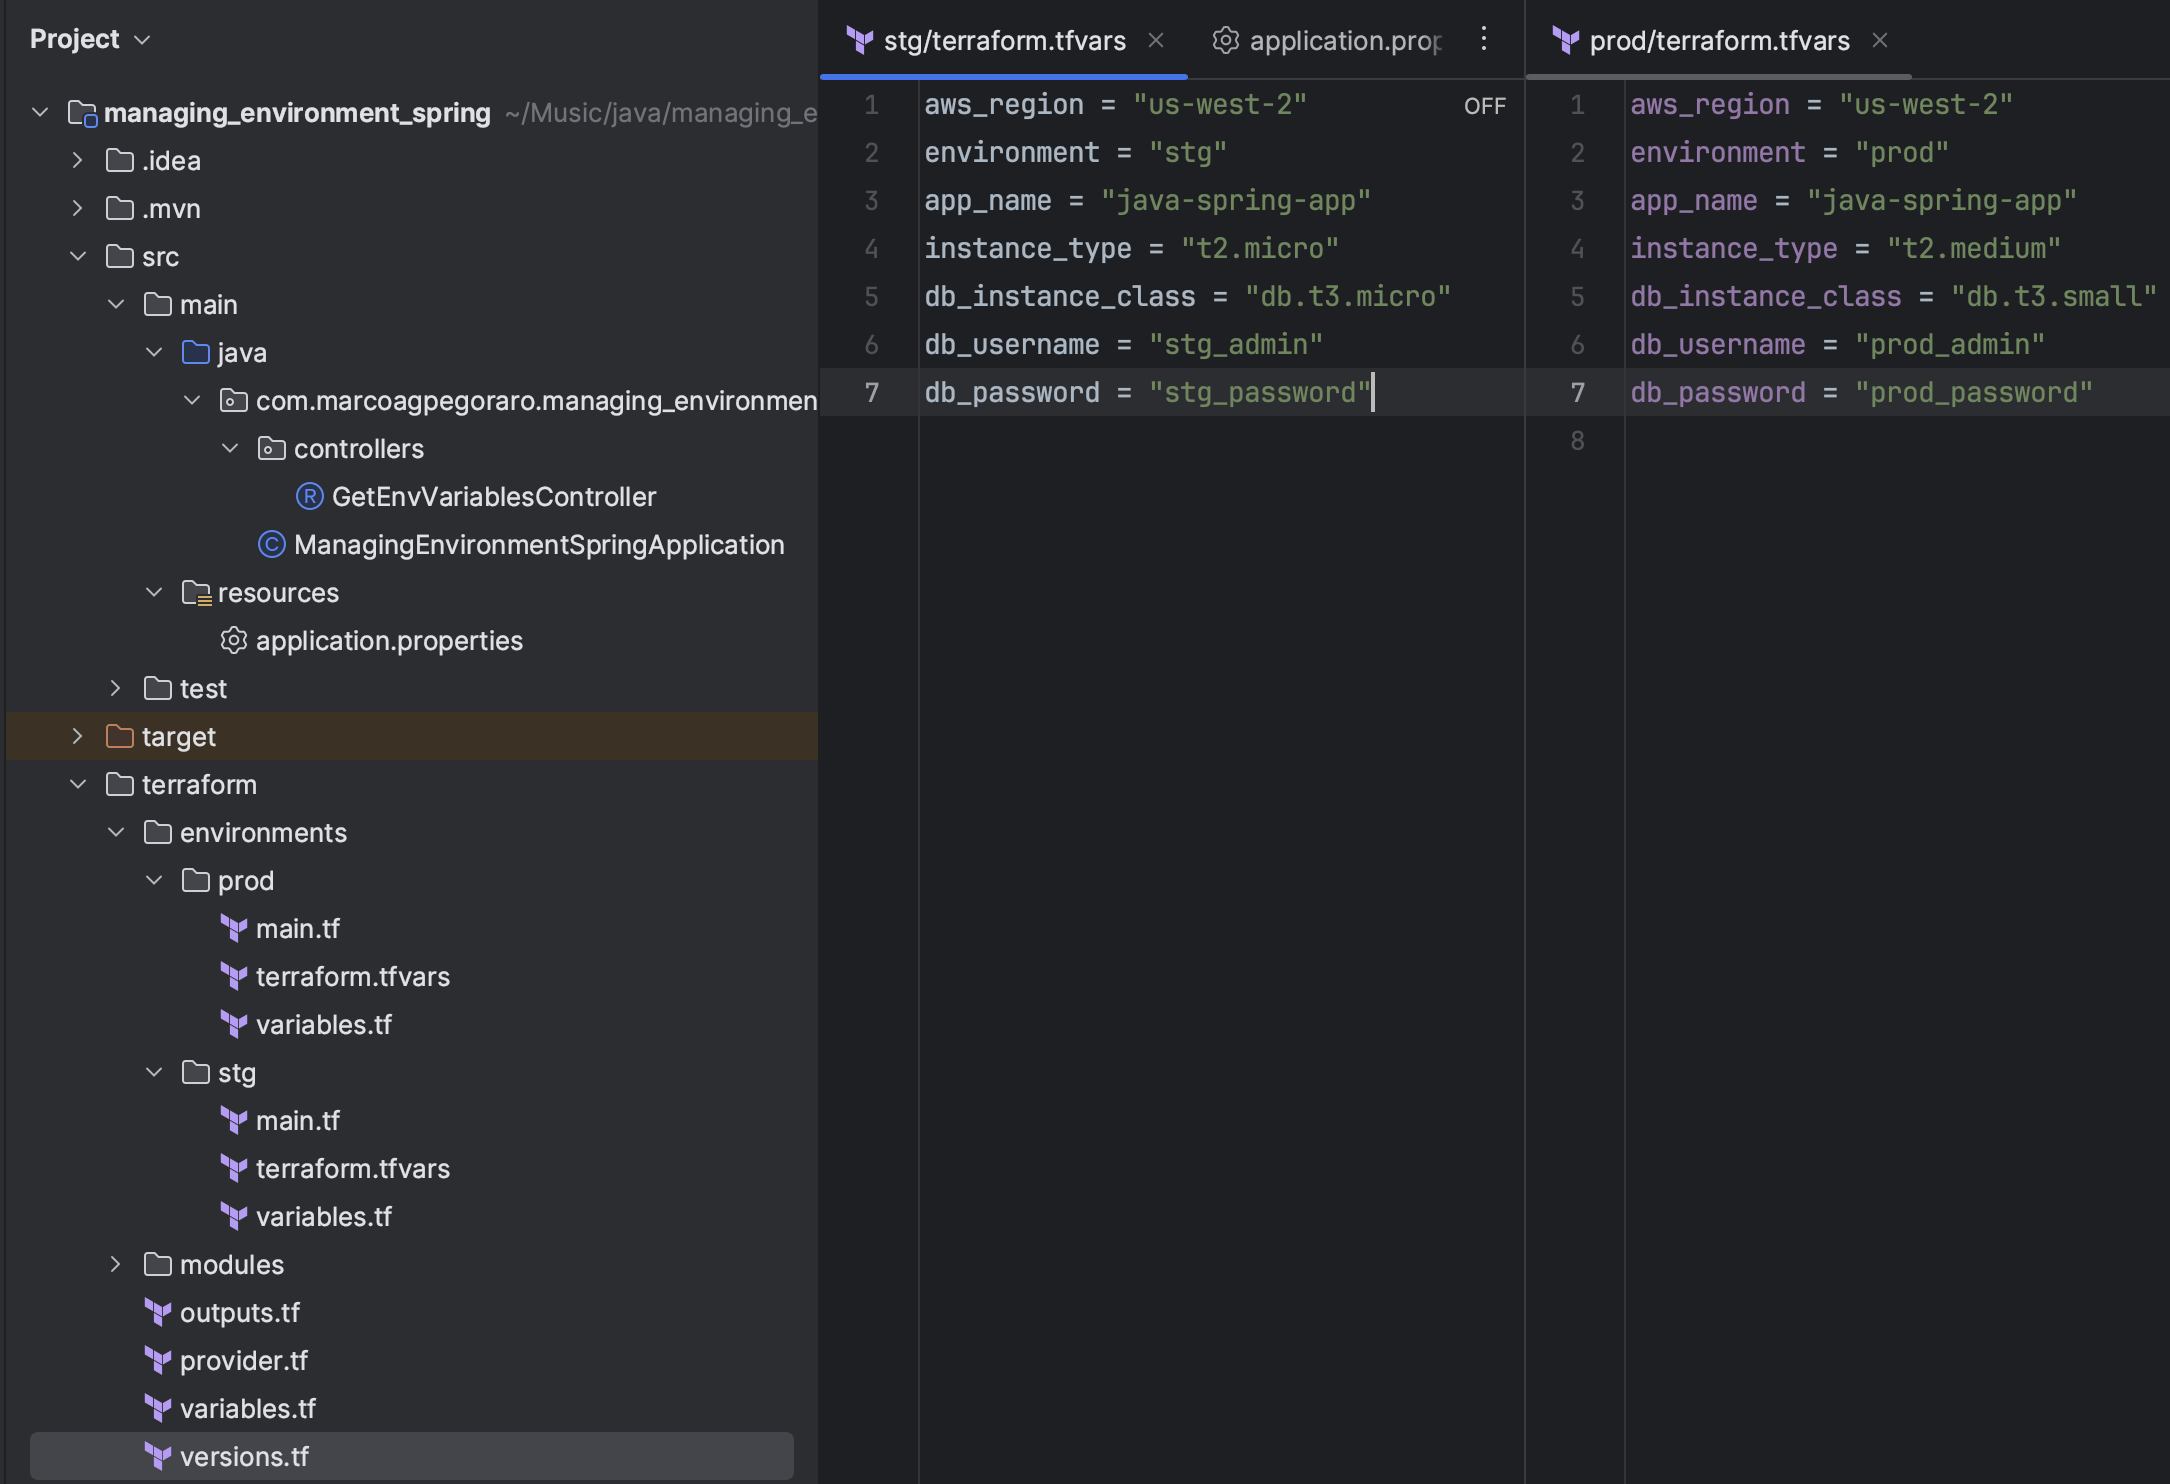
Task: Select outputs.tf file
Action: pyautogui.click(x=240, y=1312)
